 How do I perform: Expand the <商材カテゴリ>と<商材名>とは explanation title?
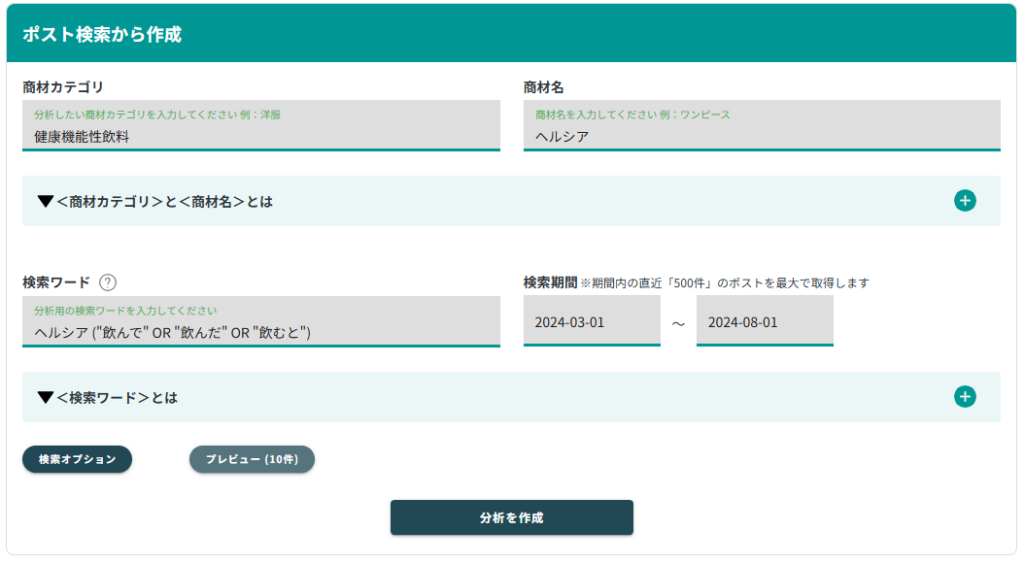[165, 201]
